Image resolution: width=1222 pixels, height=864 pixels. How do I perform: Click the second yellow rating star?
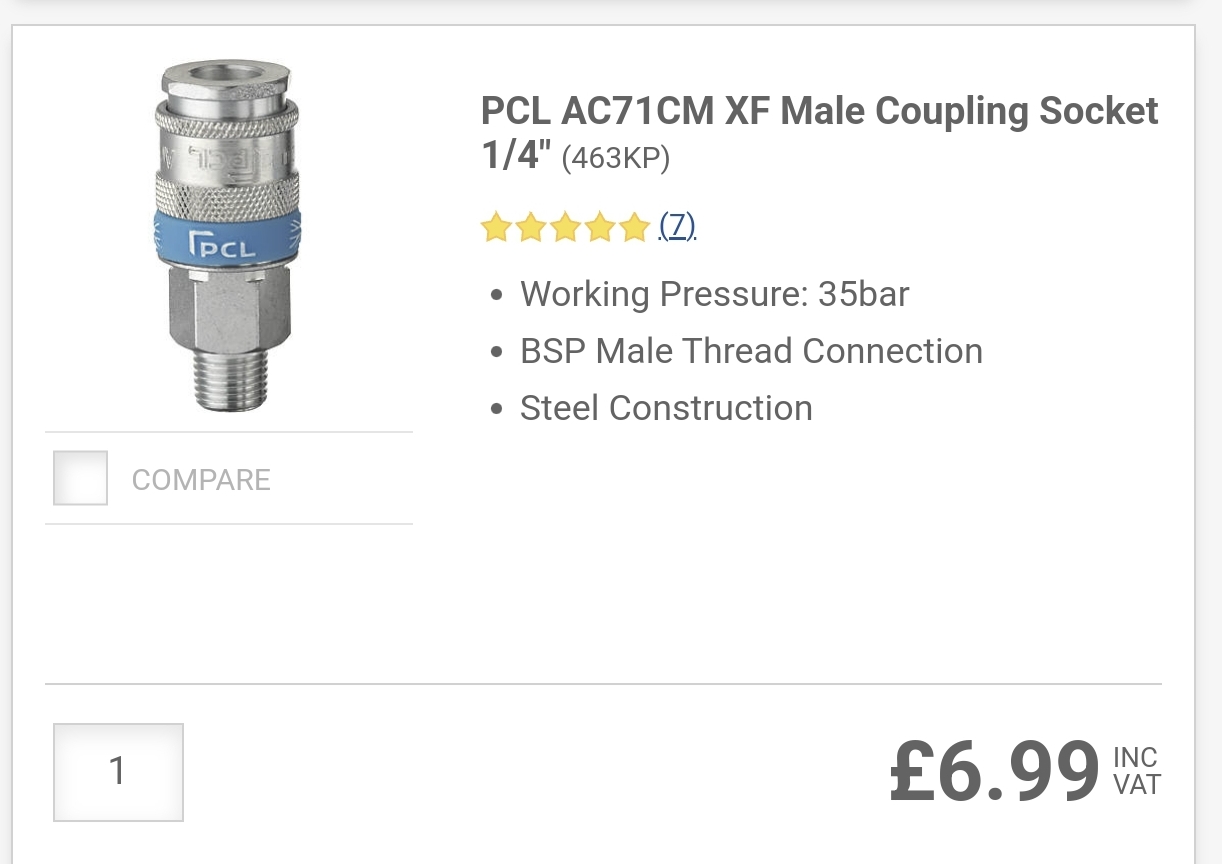[531, 228]
